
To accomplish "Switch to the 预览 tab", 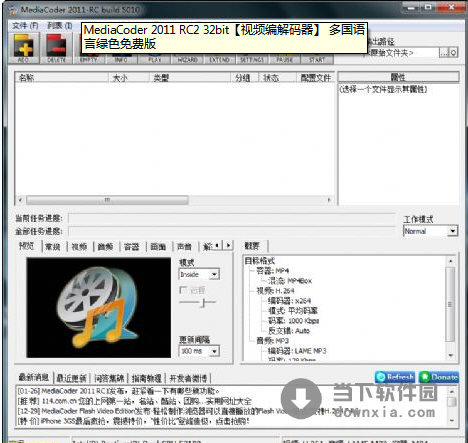I will point(27,246).
